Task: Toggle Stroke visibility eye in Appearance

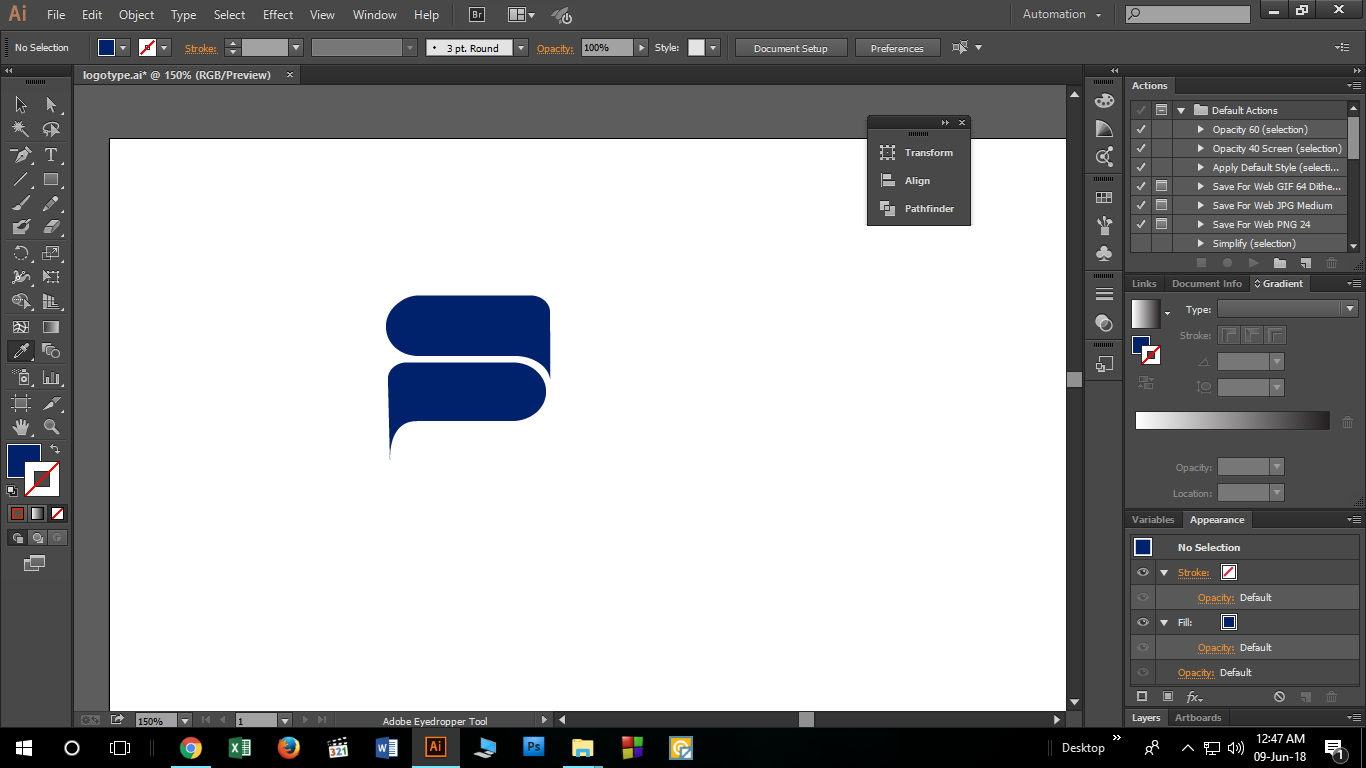Action: [x=1143, y=573]
